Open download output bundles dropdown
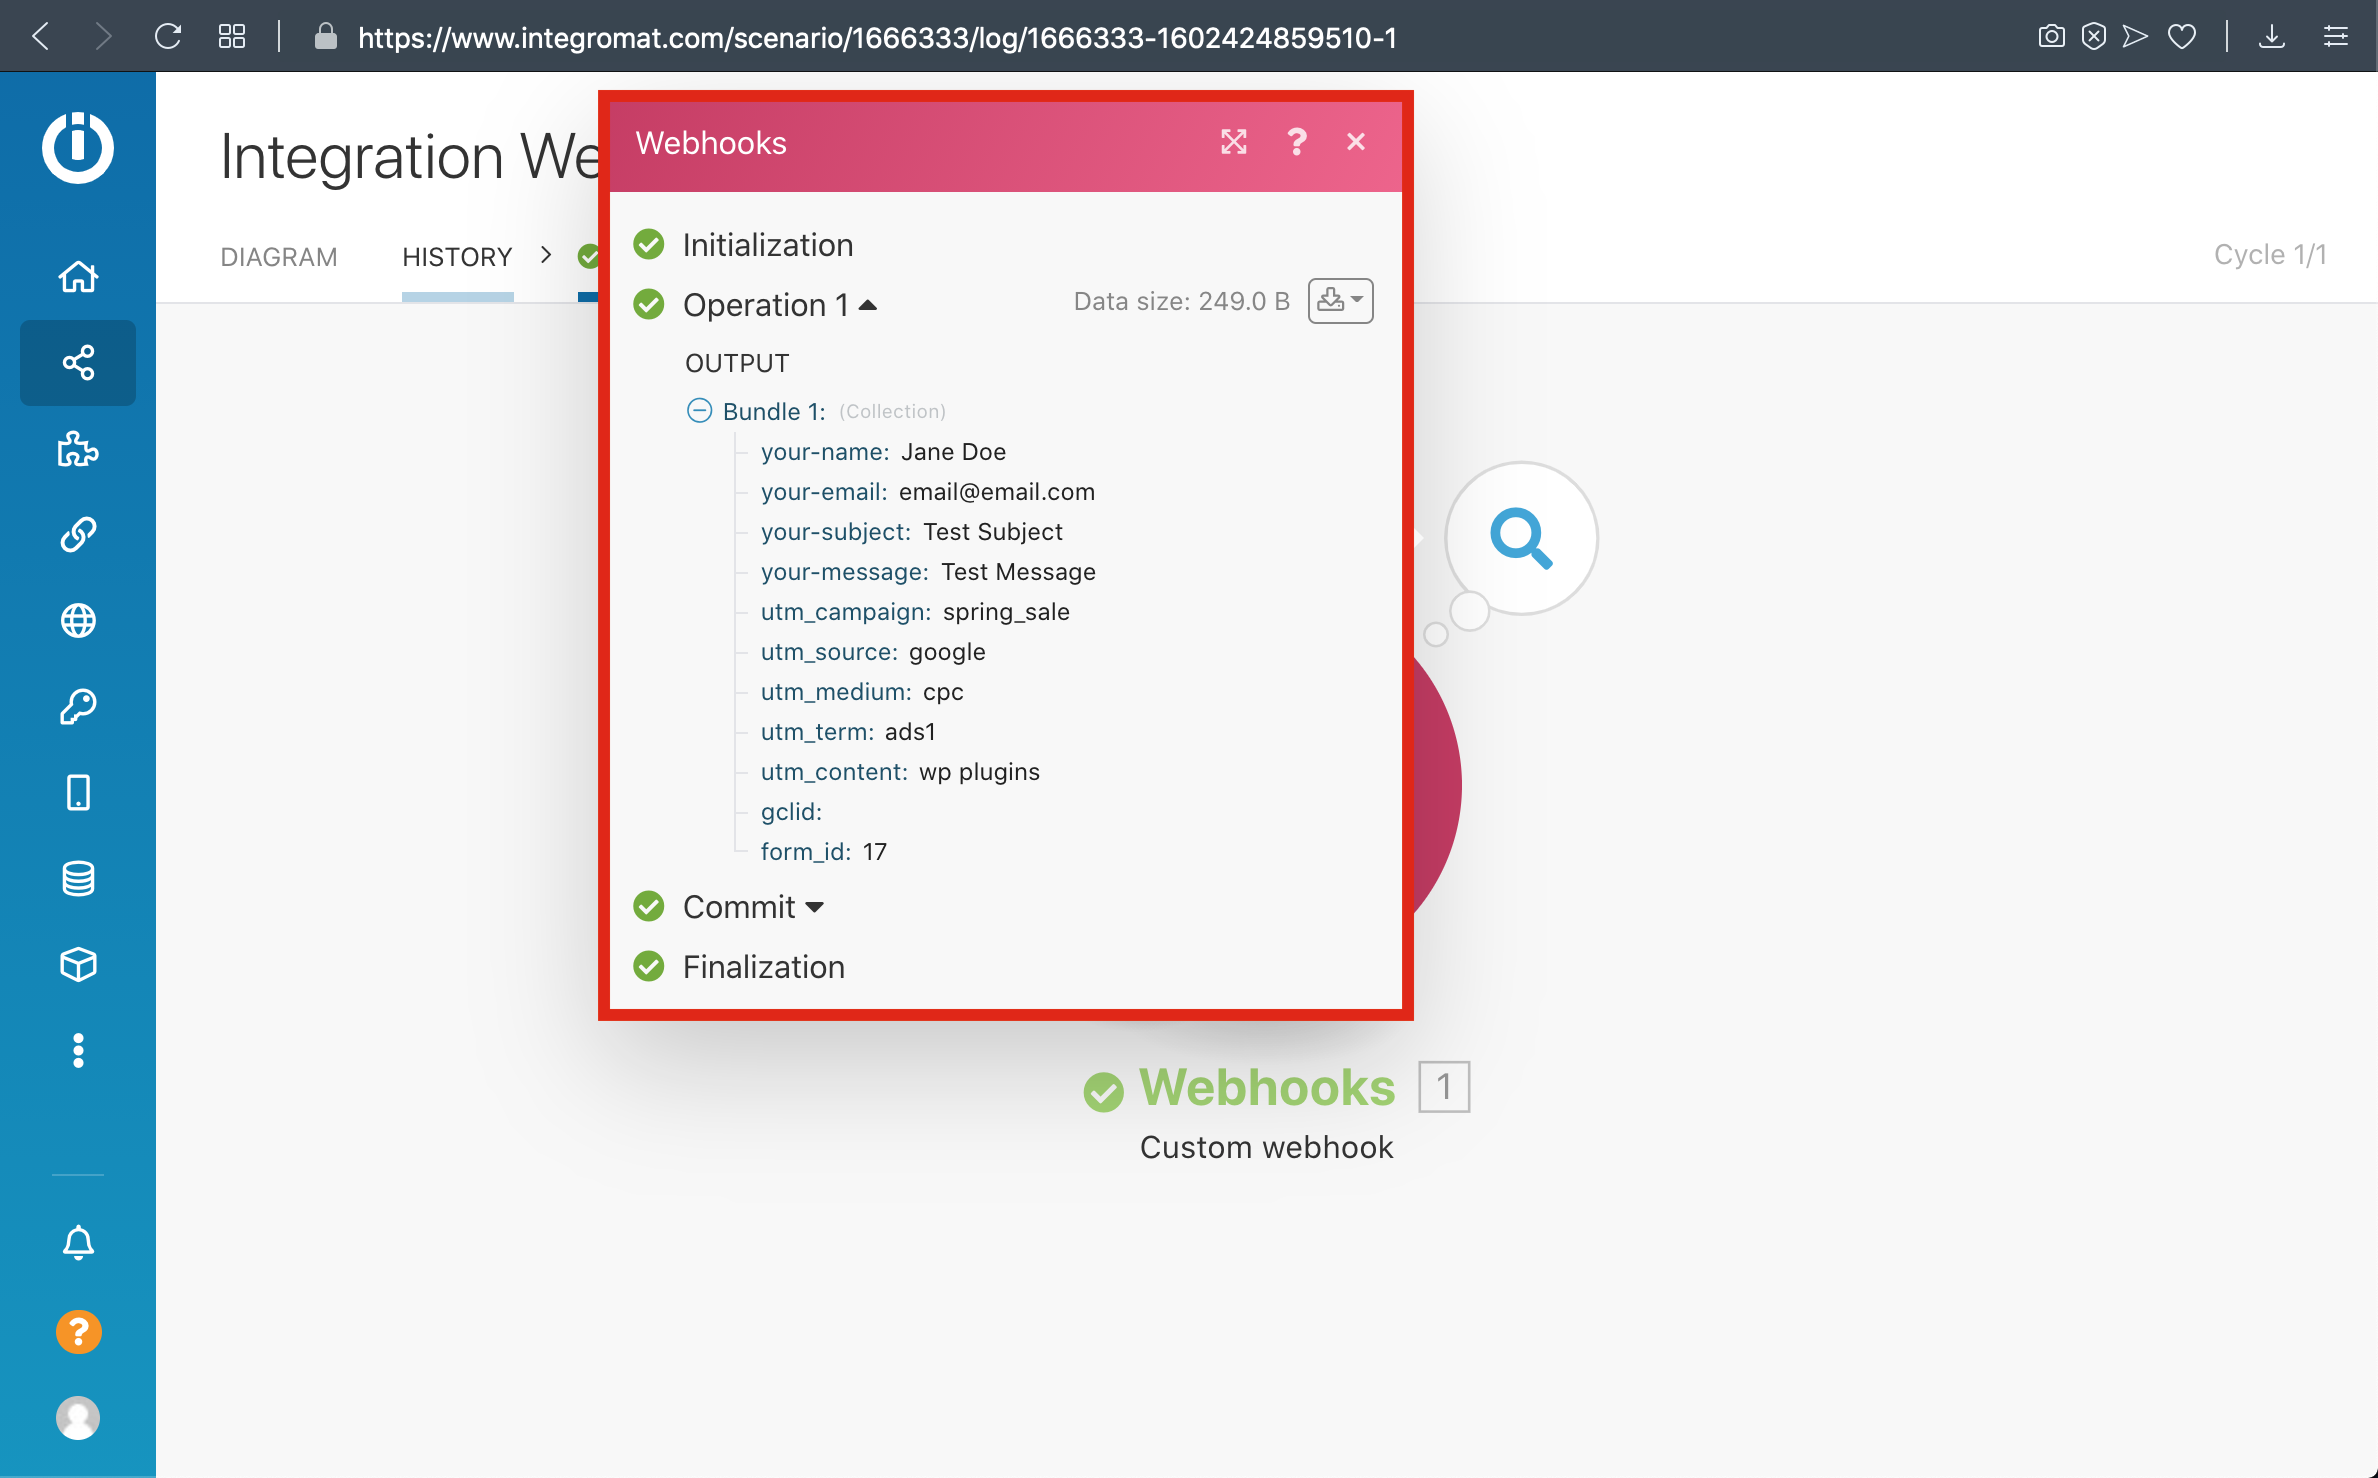Screen dimensions: 2378x1478 1340,301
